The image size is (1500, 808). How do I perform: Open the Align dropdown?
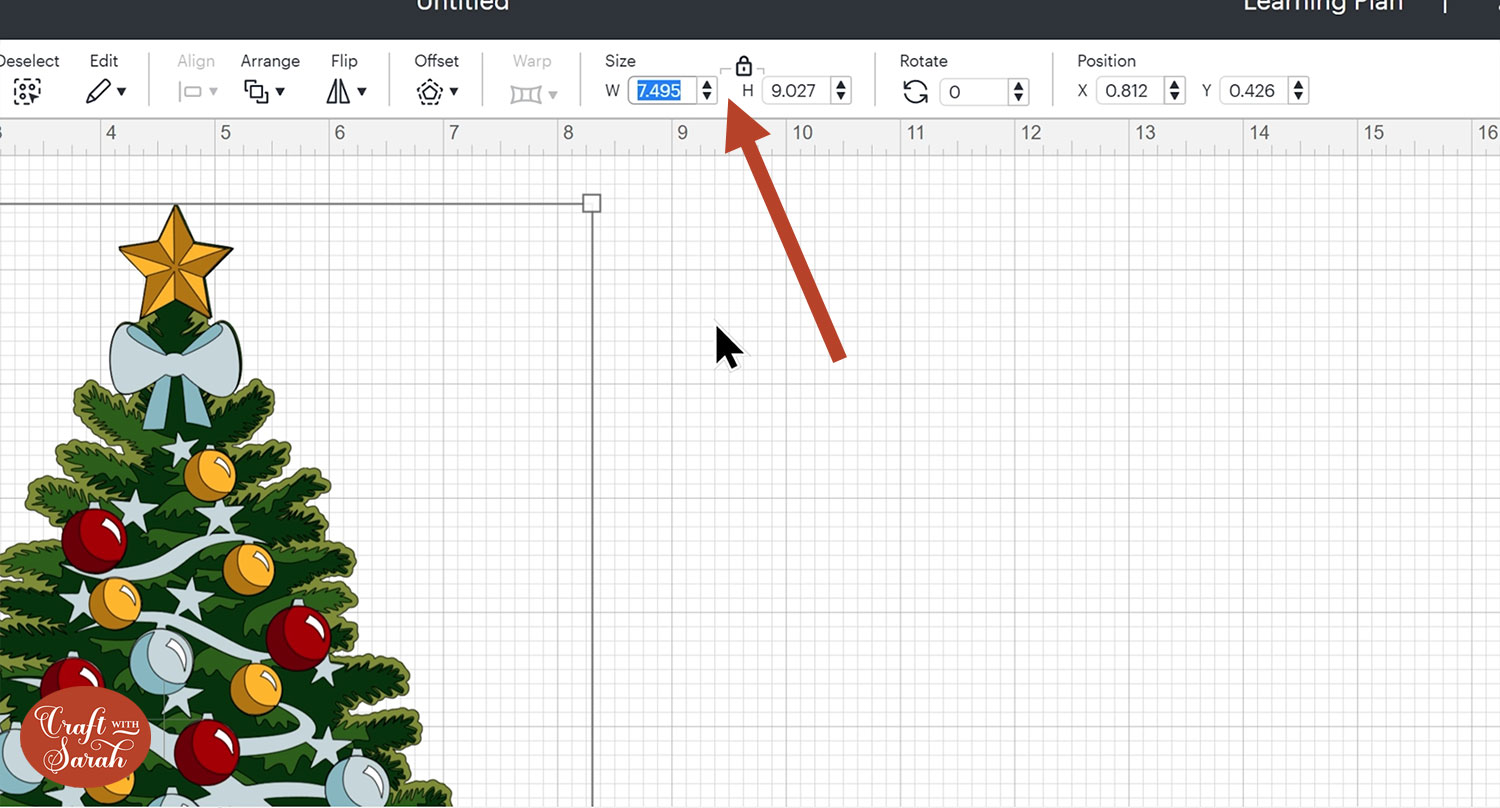197,92
